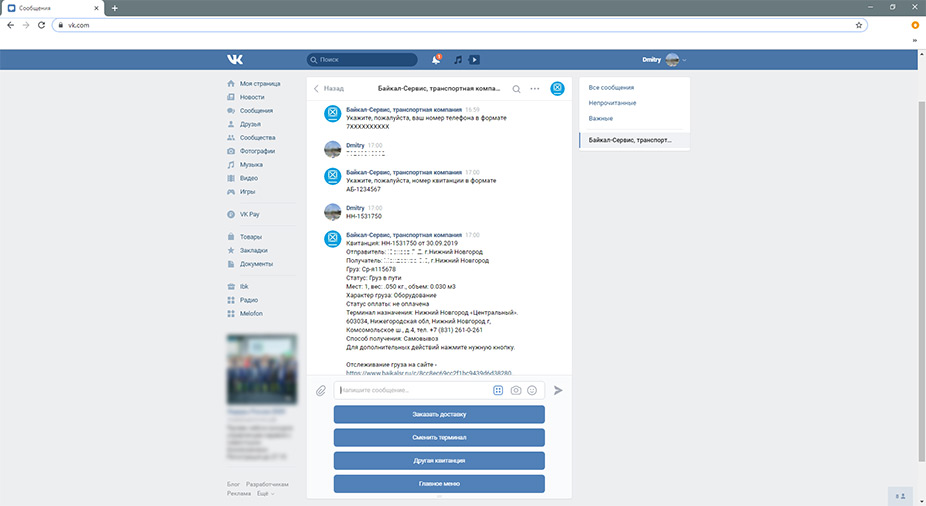926x506 pixels.
Task: Go back with the 'Назад' link
Action: tap(328, 89)
